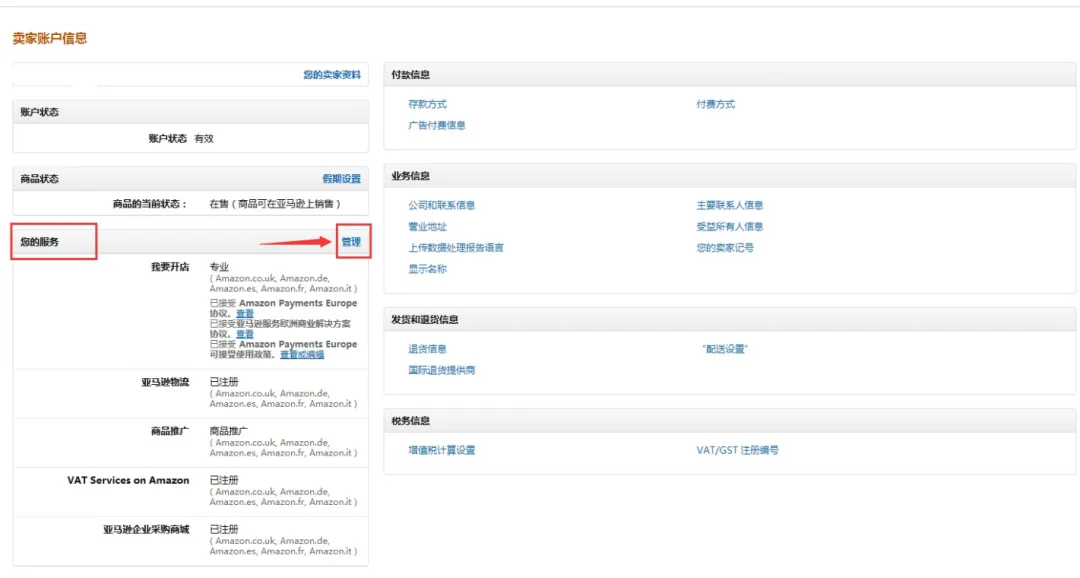This screenshot has height=578, width=1080.
Task: Open 国际退货提供商 link
Action: (x=442, y=370)
